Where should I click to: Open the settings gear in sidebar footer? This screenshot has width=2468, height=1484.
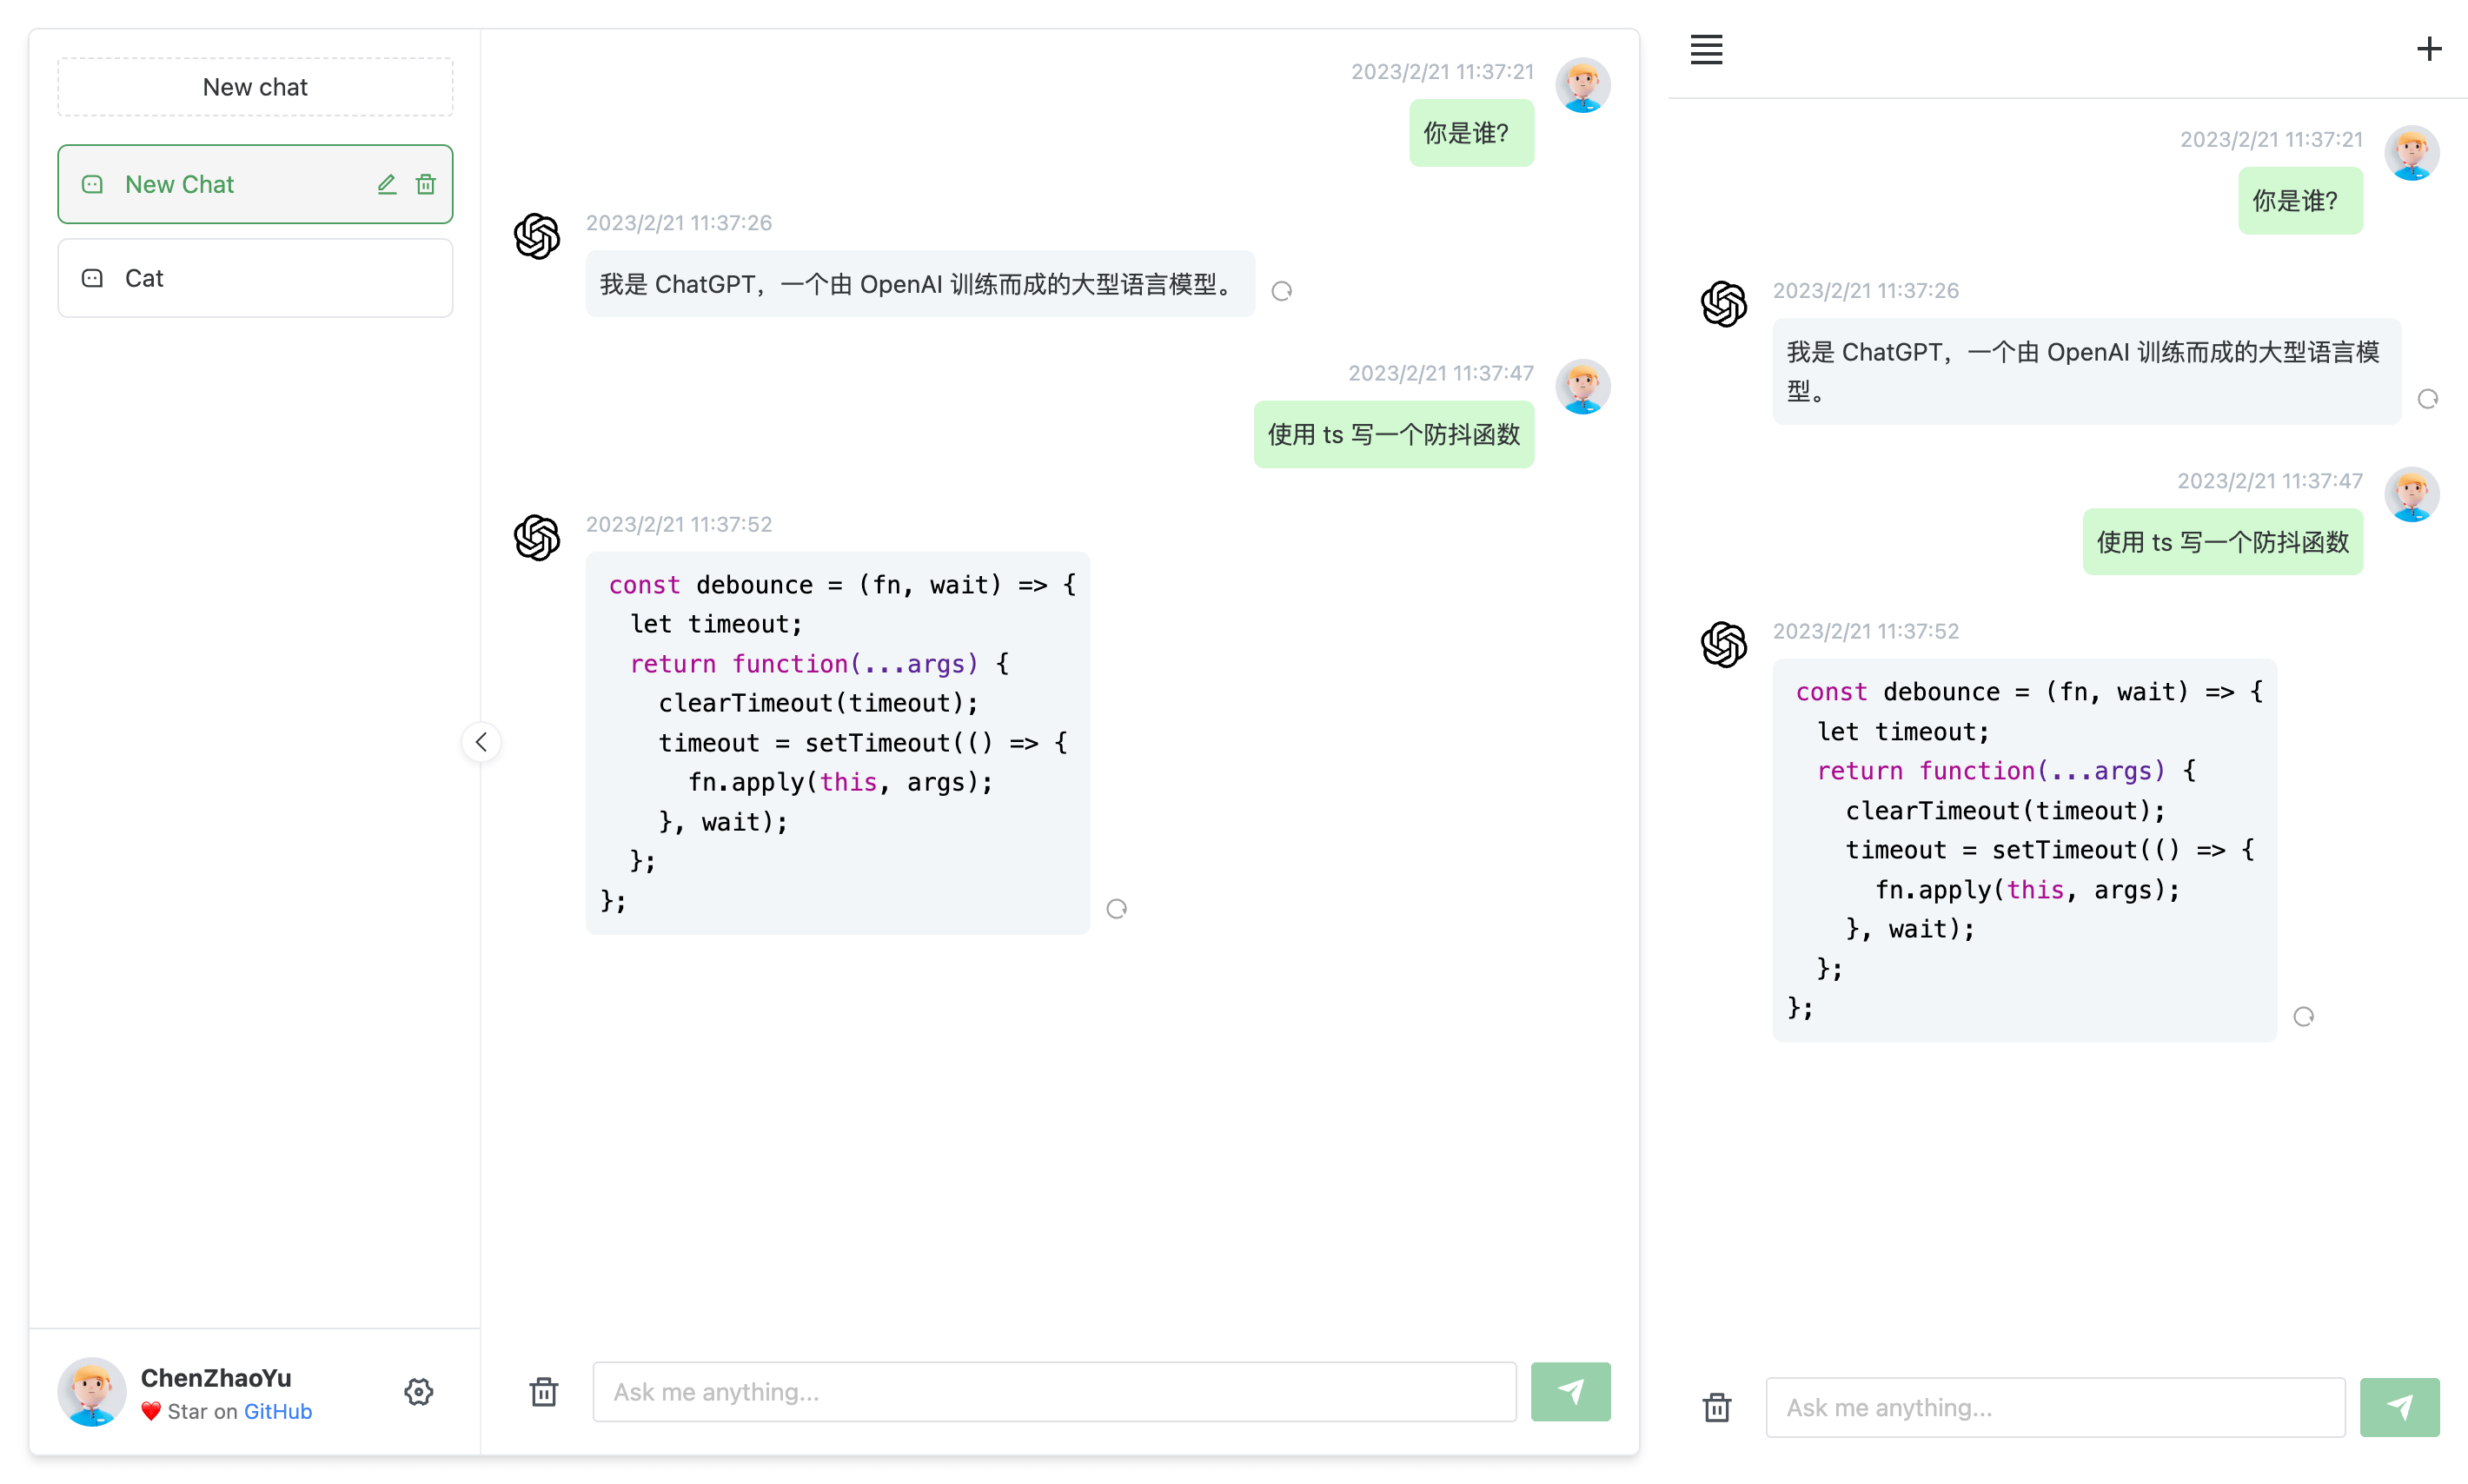tap(418, 1391)
